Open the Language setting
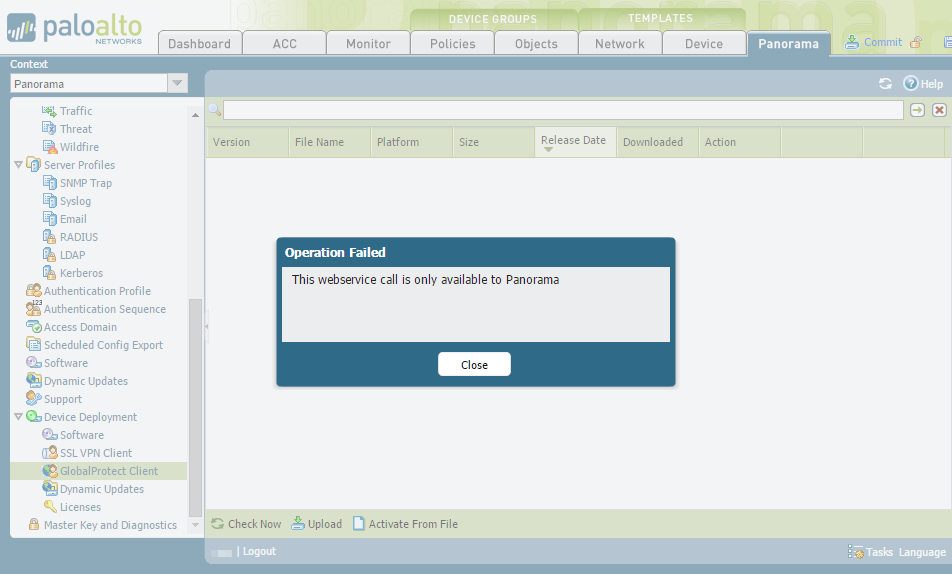 click(922, 552)
